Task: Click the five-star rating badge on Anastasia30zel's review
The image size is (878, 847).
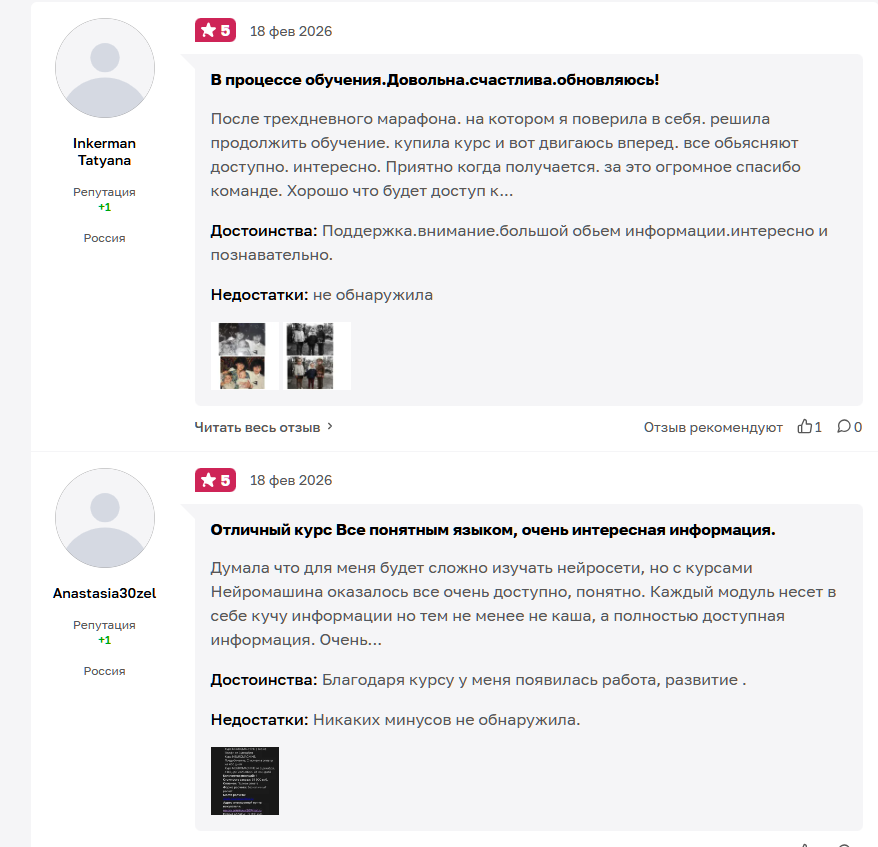Action: (215, 480)
